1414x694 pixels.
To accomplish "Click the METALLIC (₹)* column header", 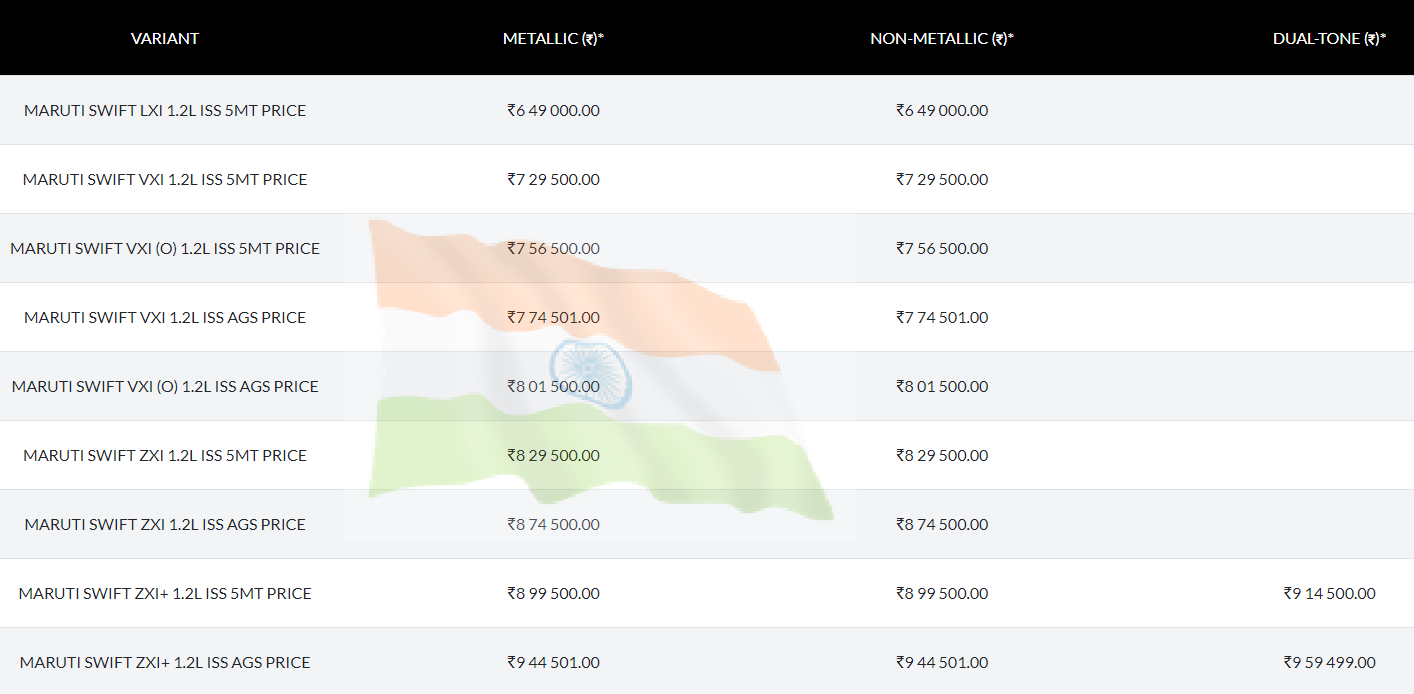I will pyautogui.click(x=553, y=38).
